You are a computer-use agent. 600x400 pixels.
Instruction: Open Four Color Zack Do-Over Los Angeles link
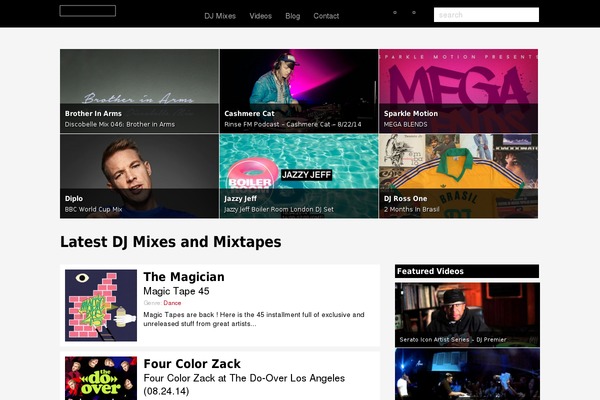244,385
